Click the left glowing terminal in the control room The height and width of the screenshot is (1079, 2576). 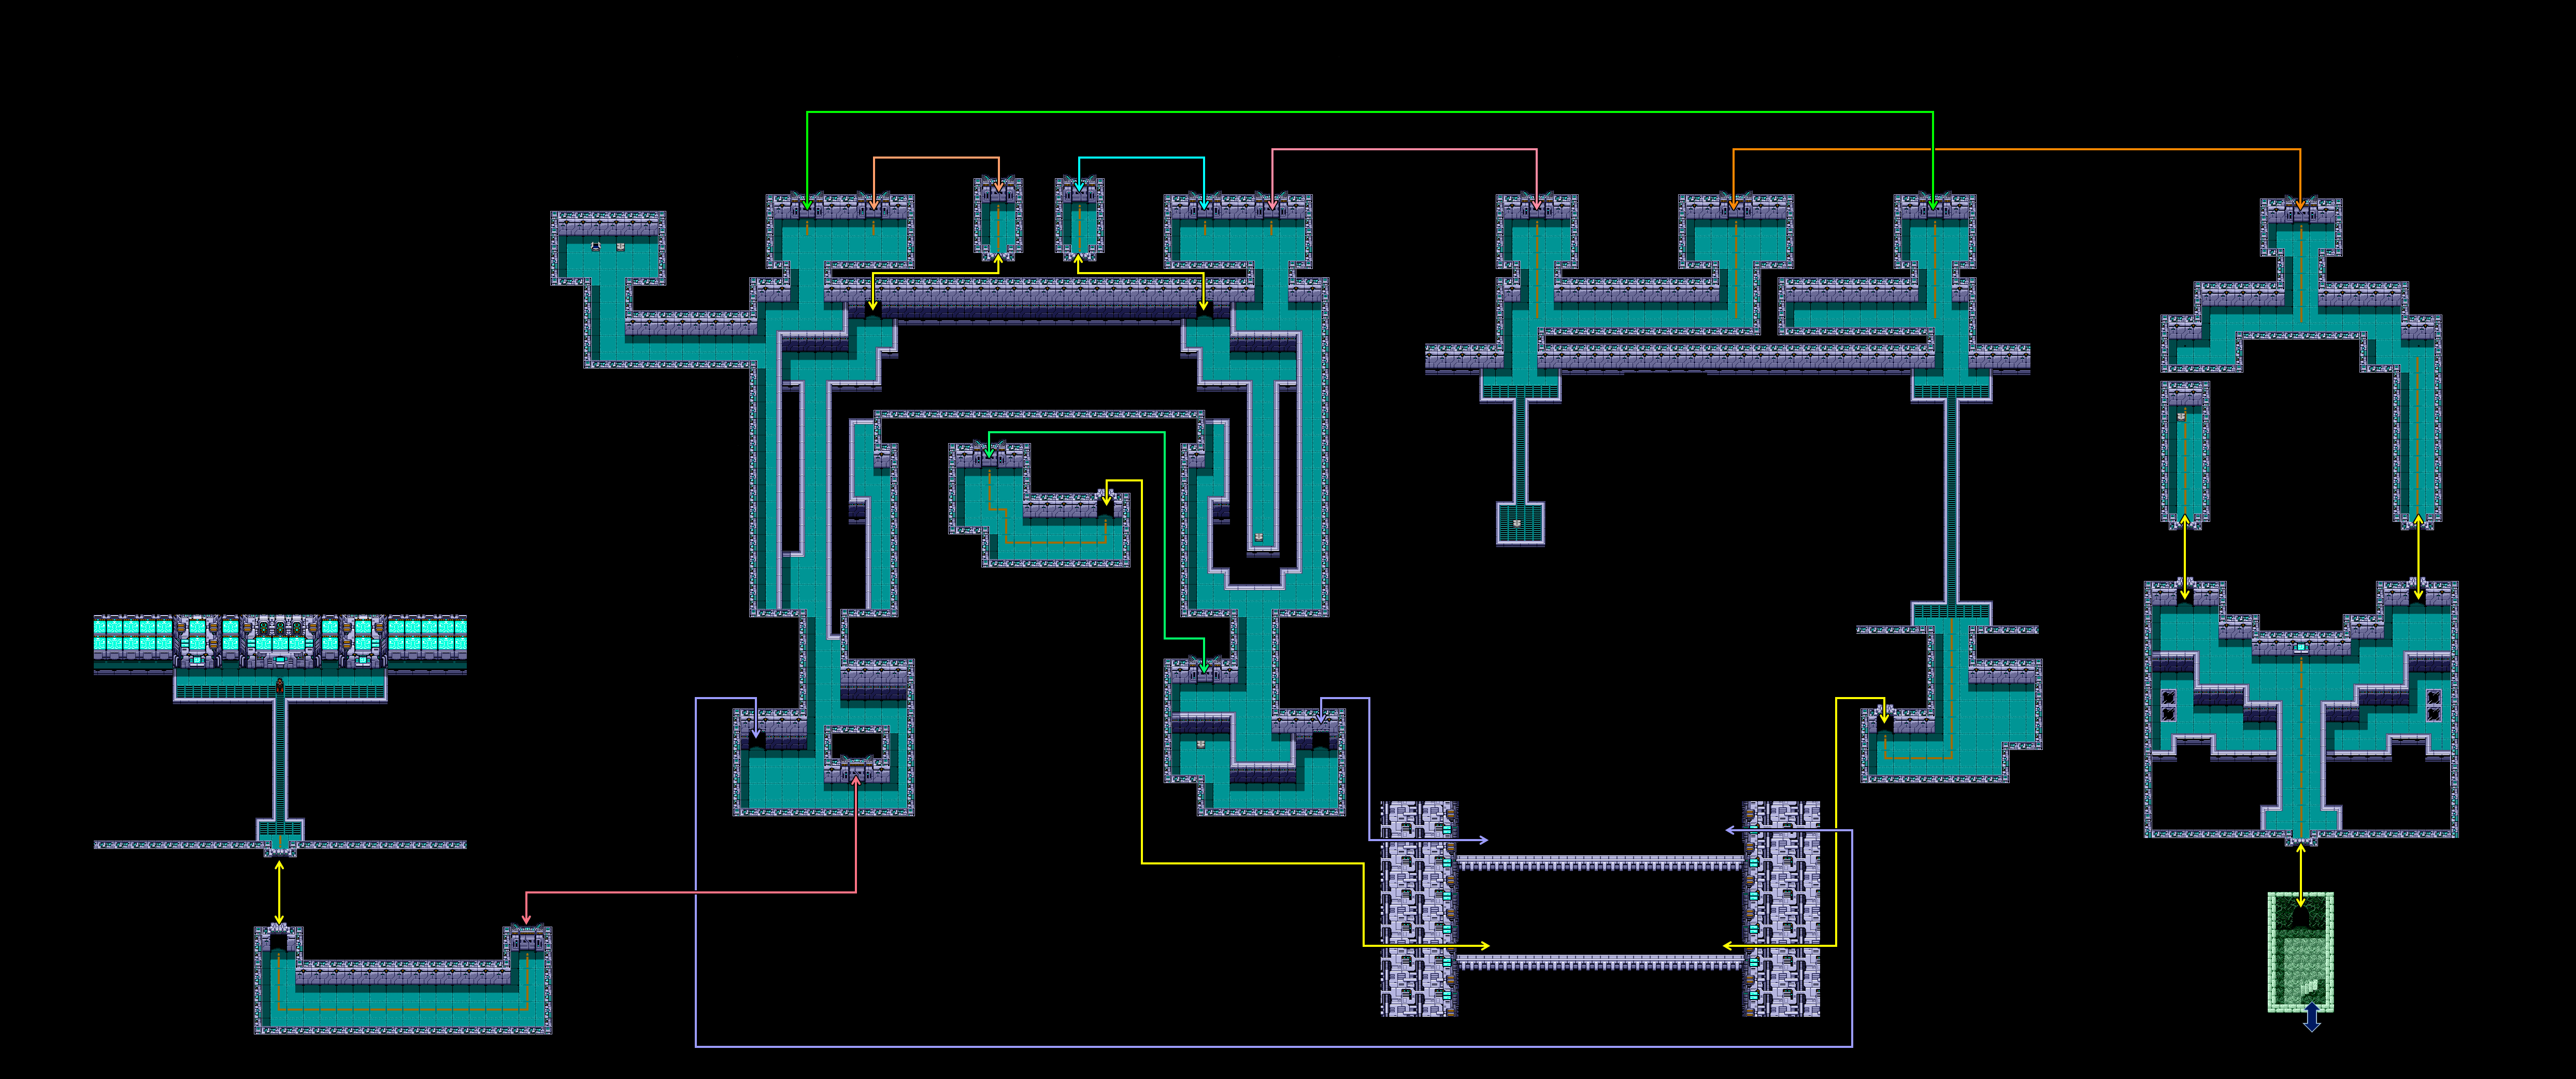197,660
